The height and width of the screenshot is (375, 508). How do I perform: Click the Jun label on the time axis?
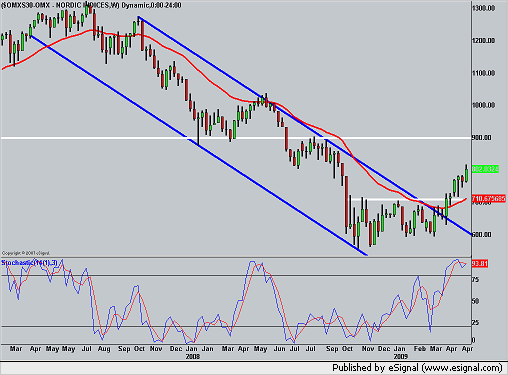[x=279, y=349]
